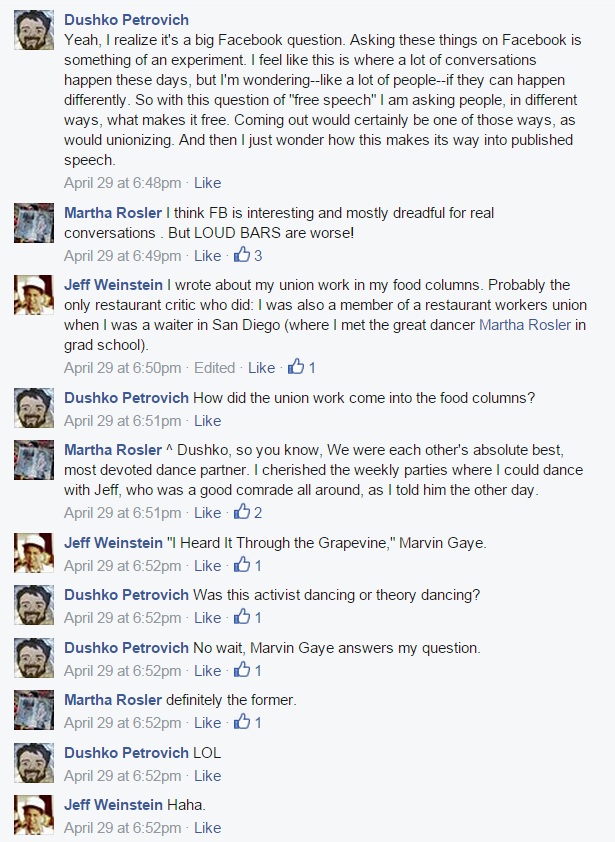Like Dushko's question about food columns

(207, 420)
